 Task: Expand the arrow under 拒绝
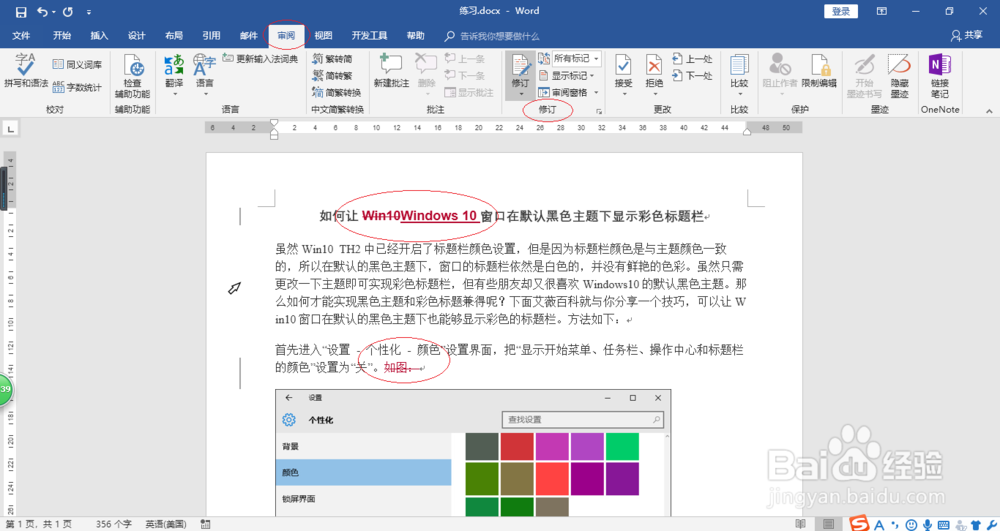654,94
